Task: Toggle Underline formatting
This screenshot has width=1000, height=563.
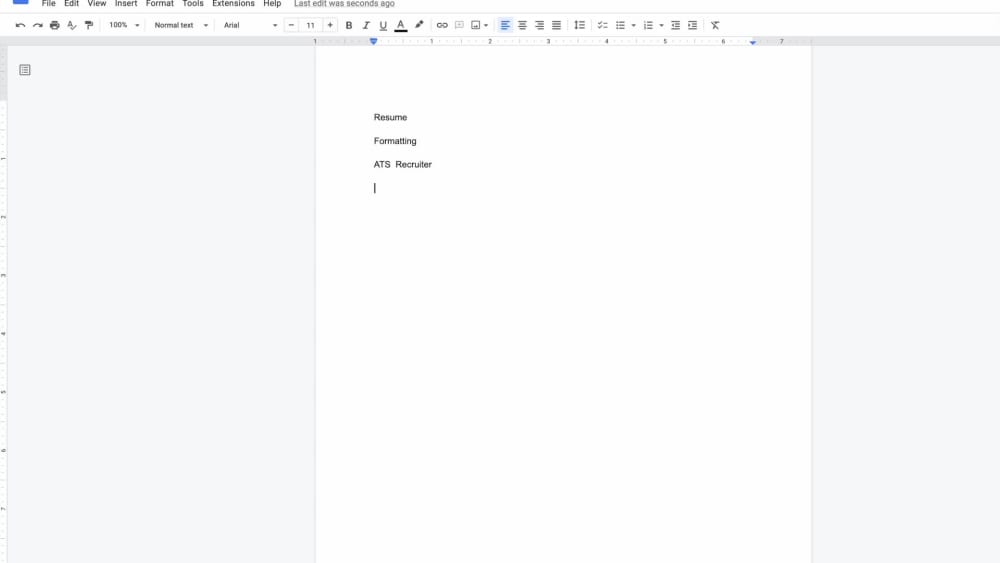Action: point(383,26)
